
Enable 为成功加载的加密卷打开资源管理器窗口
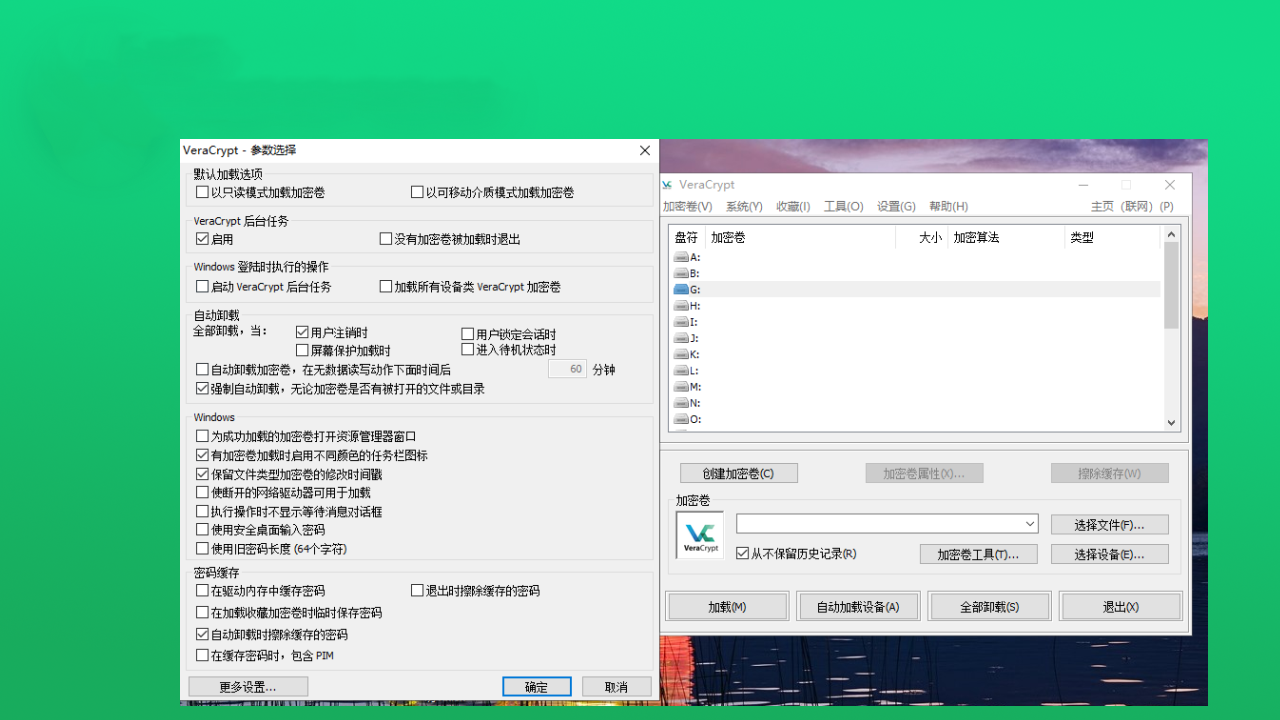[203, 436]
